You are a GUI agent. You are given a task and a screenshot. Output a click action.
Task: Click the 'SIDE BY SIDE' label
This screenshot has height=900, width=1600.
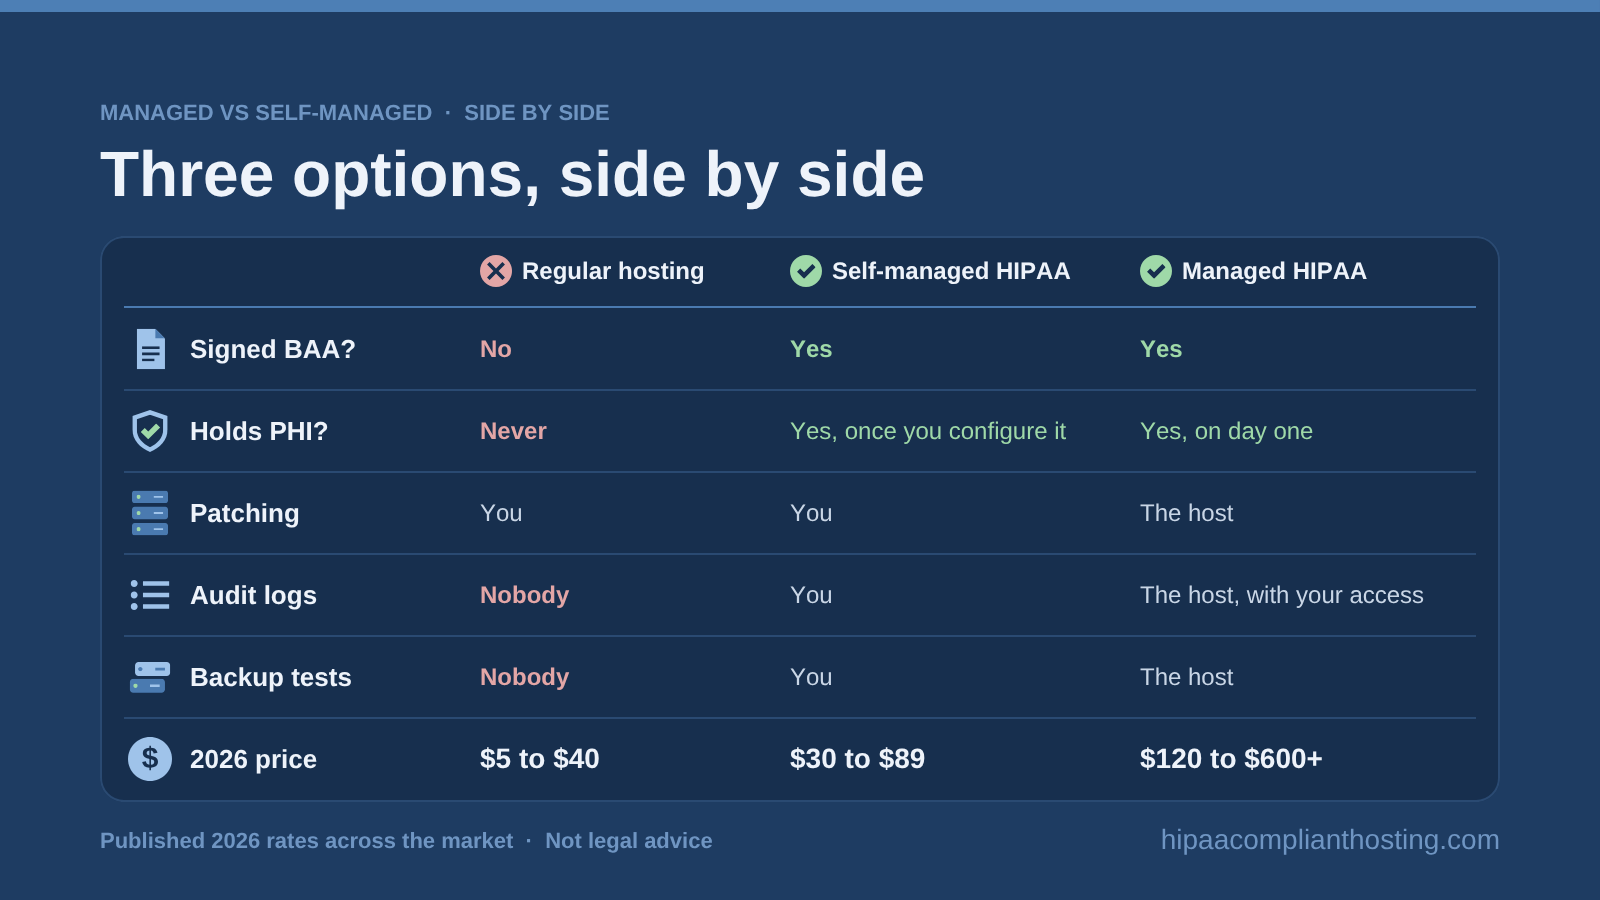[537, 113]
